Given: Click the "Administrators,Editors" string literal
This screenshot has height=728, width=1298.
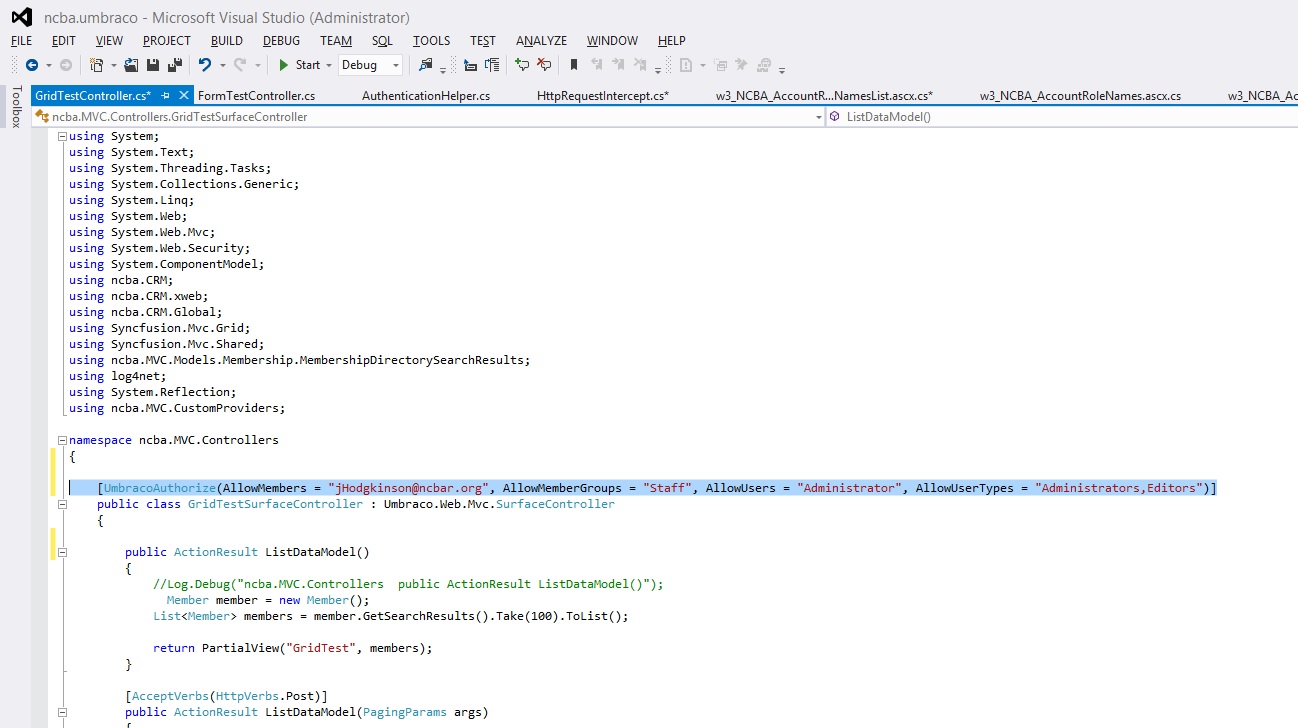Looking at the screenshot, I should [x=1118, y=488].
